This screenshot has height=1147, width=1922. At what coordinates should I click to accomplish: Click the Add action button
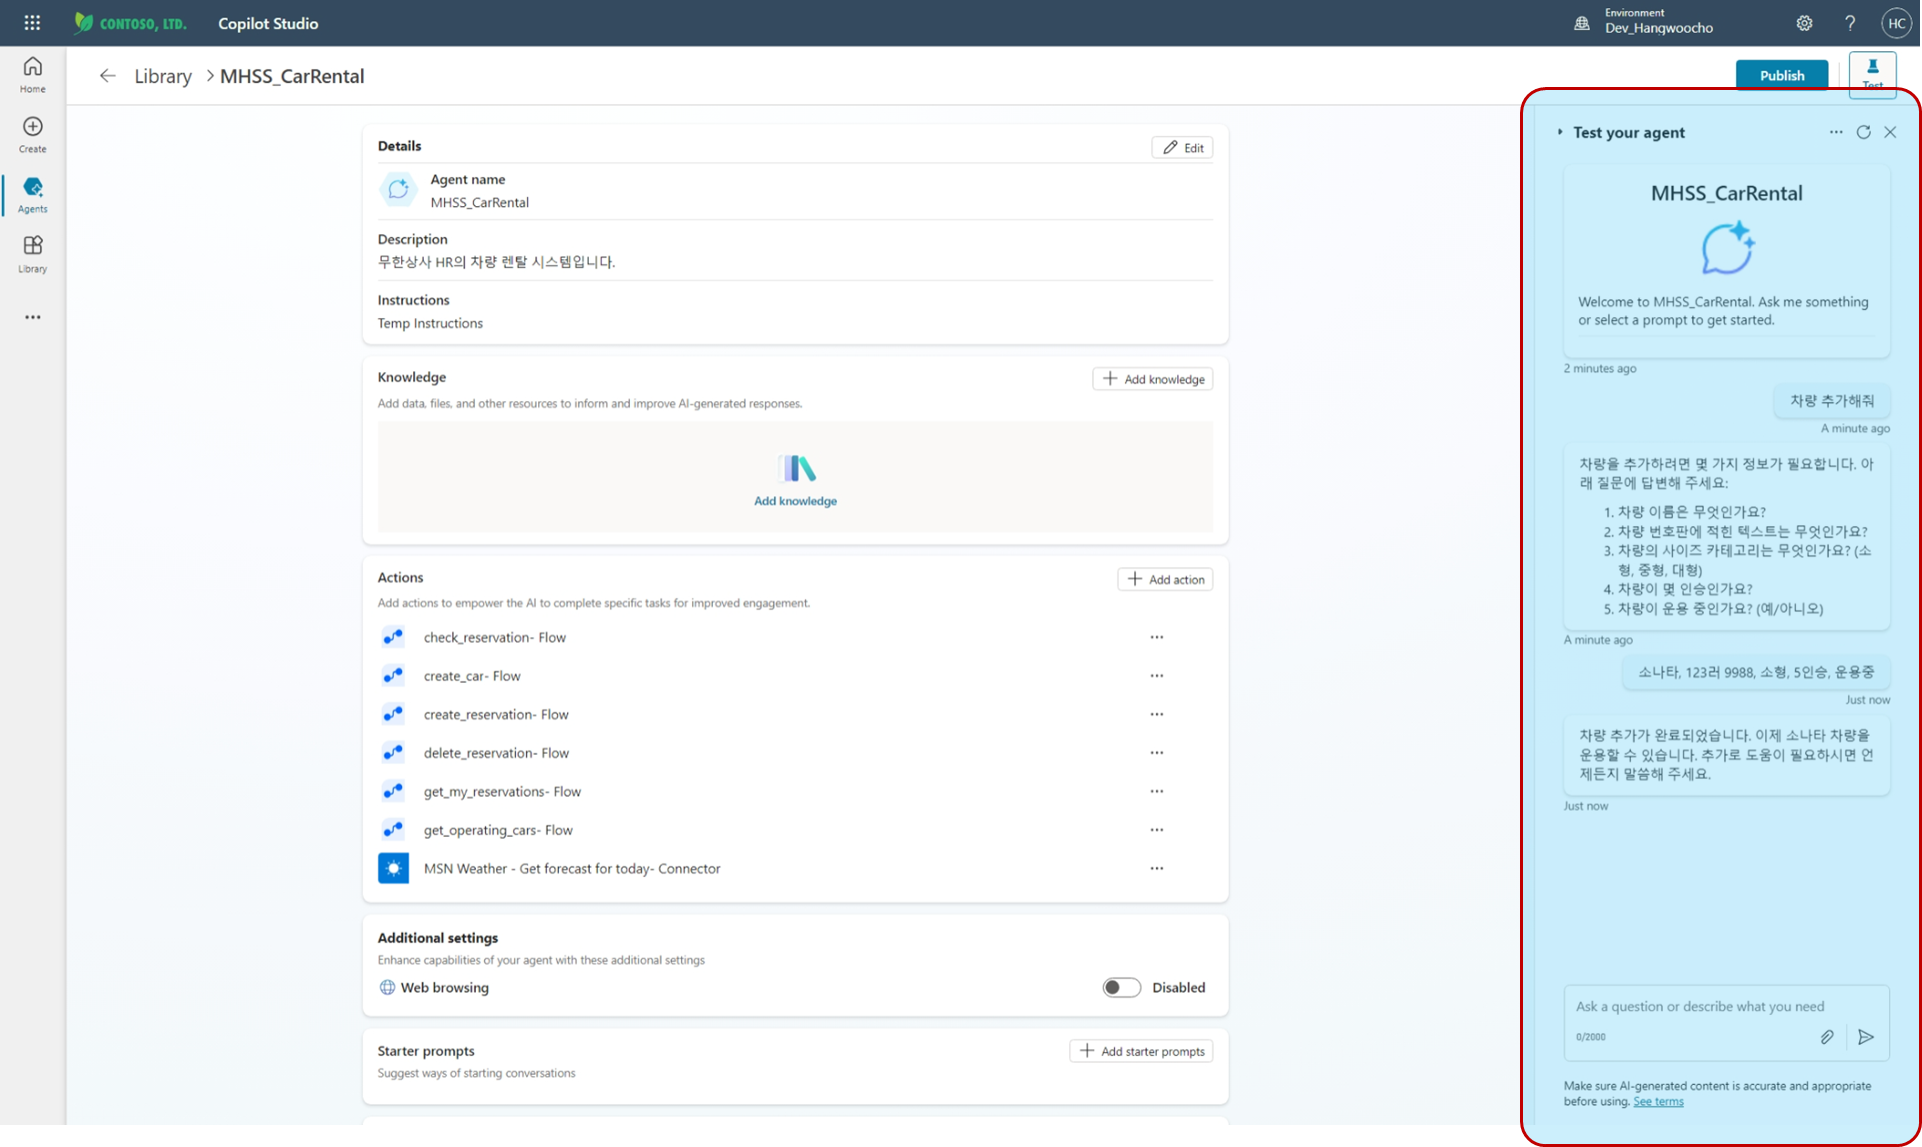(x=1165, y=579)
